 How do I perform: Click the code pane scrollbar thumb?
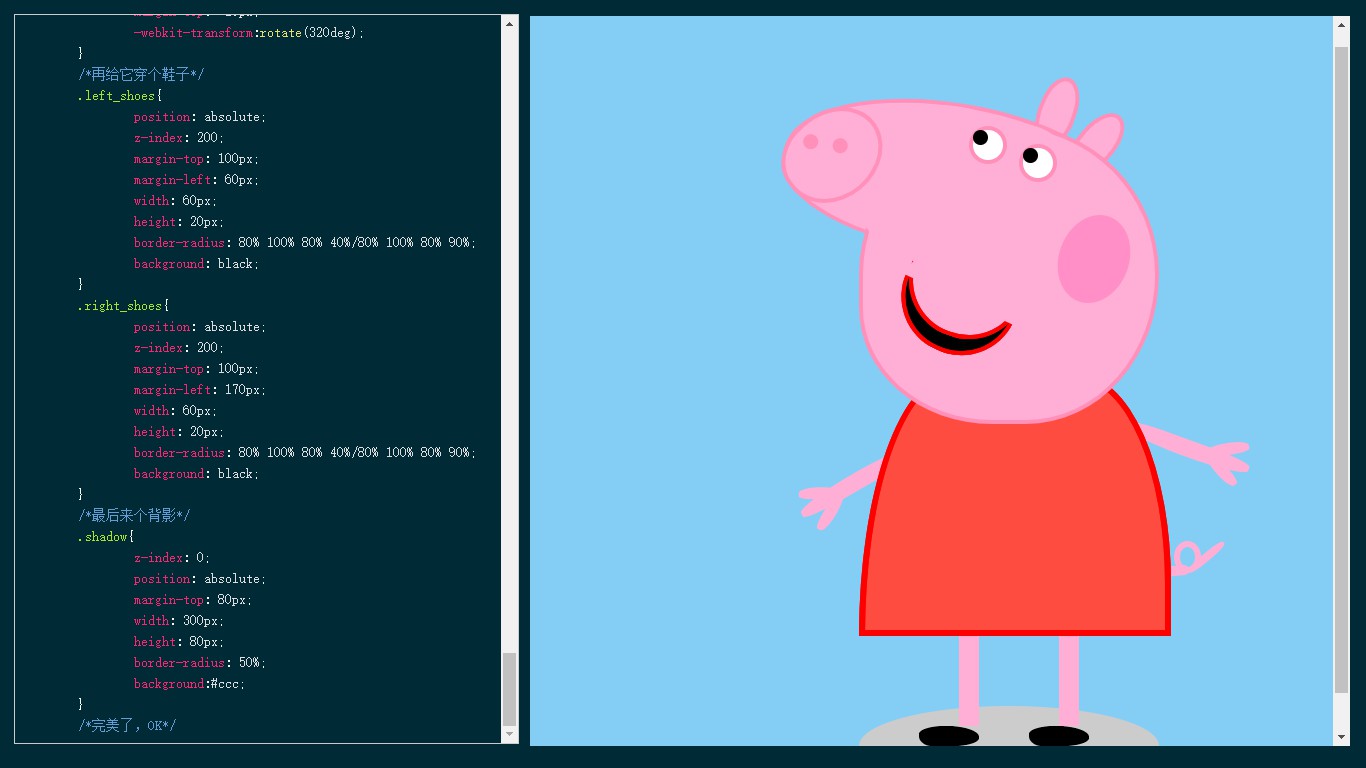510,689
